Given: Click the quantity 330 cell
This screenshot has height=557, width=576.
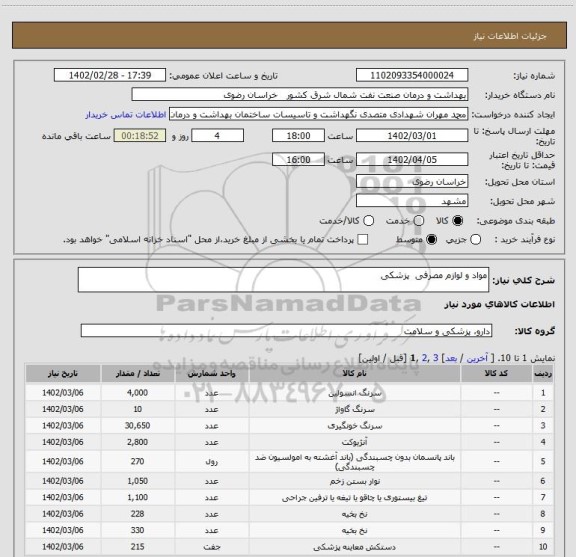Looking at the screenshot, I should (137, 531).
